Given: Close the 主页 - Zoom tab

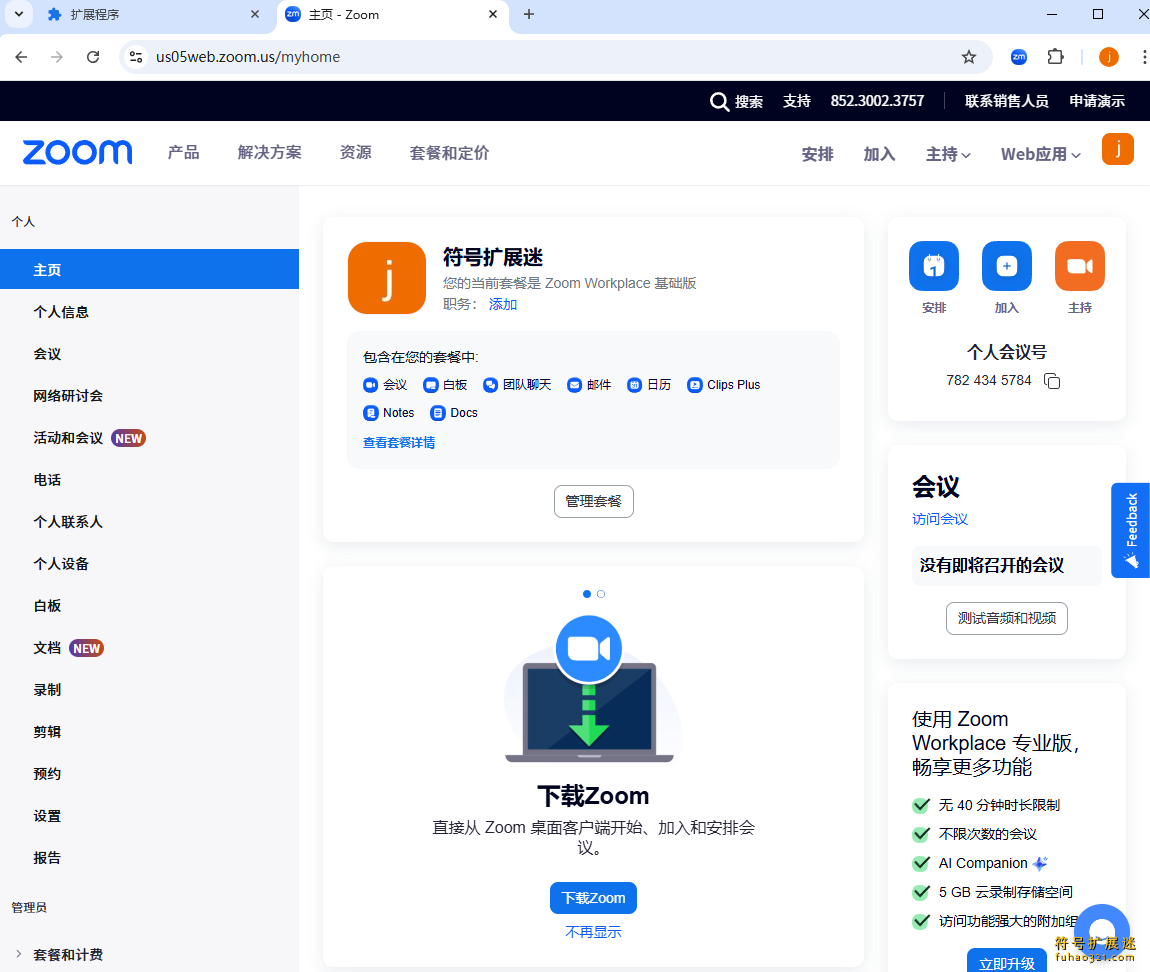Looking at the screenshot, I should tap(493, 14).
